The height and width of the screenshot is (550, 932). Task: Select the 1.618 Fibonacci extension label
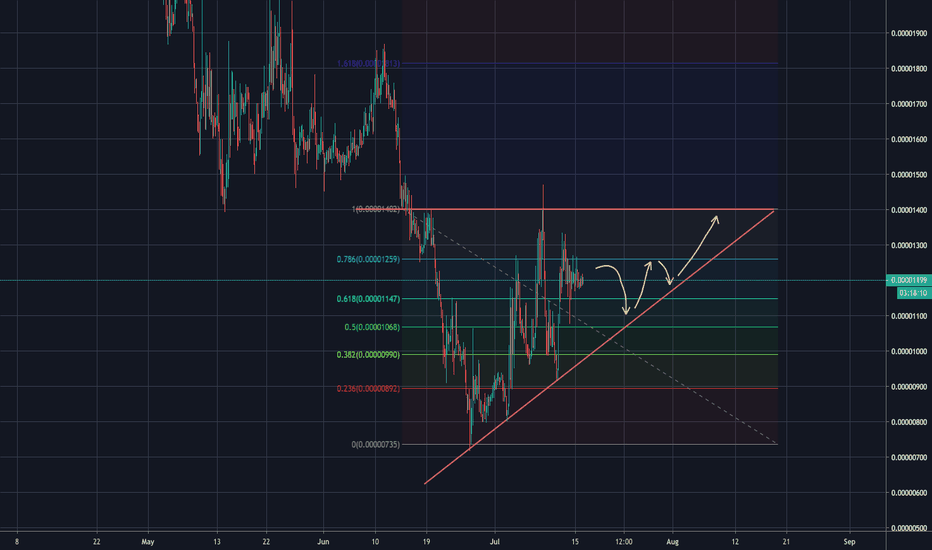point(368,64)
